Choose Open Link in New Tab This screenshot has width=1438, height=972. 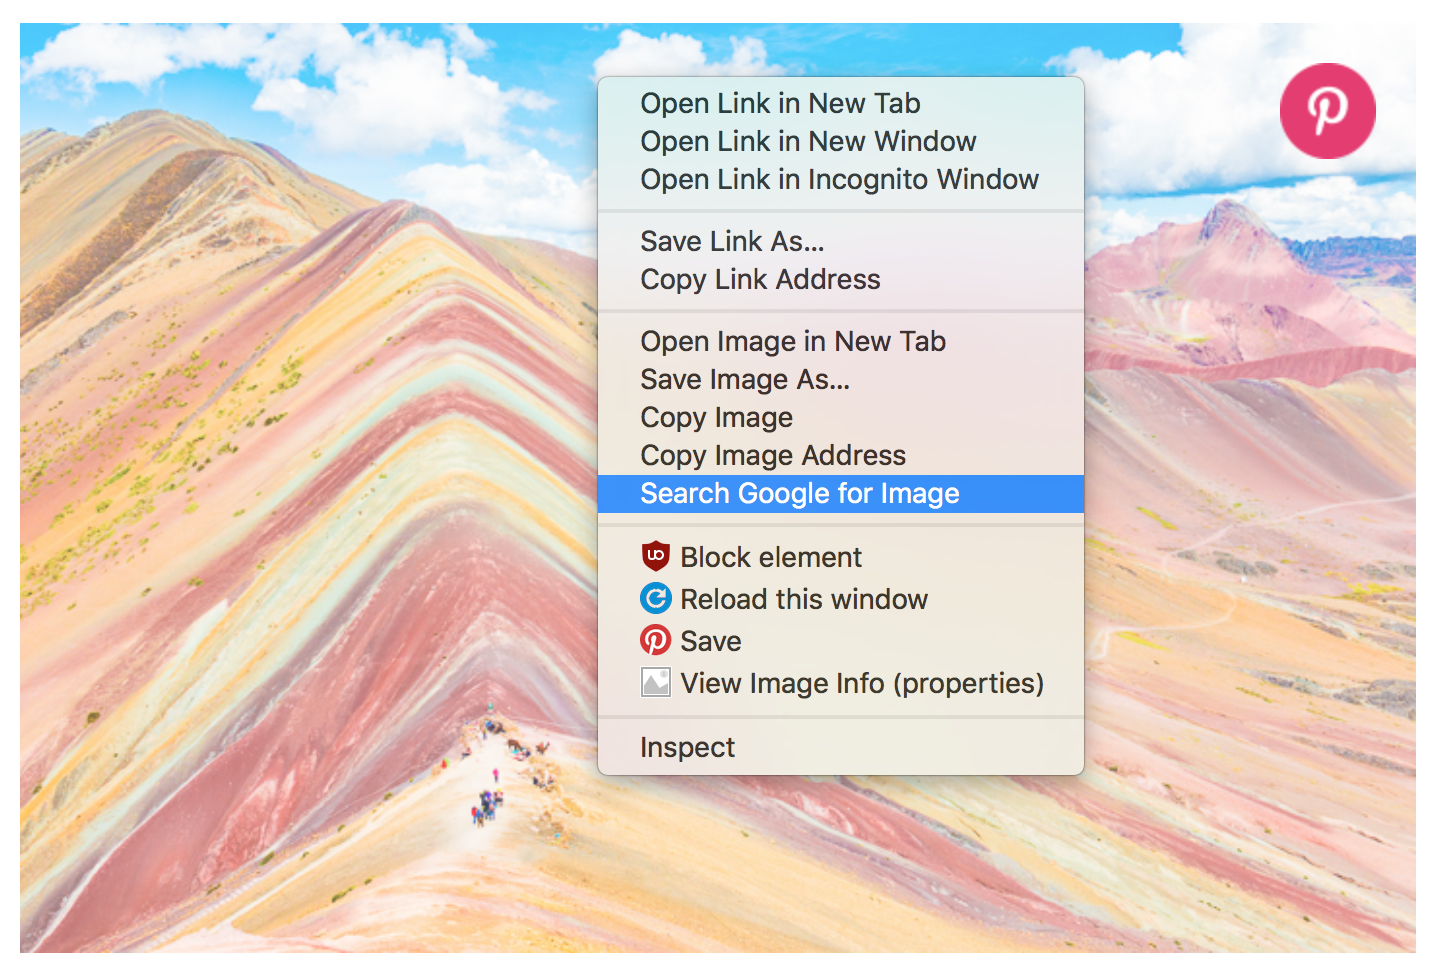[x=779, y=103]
